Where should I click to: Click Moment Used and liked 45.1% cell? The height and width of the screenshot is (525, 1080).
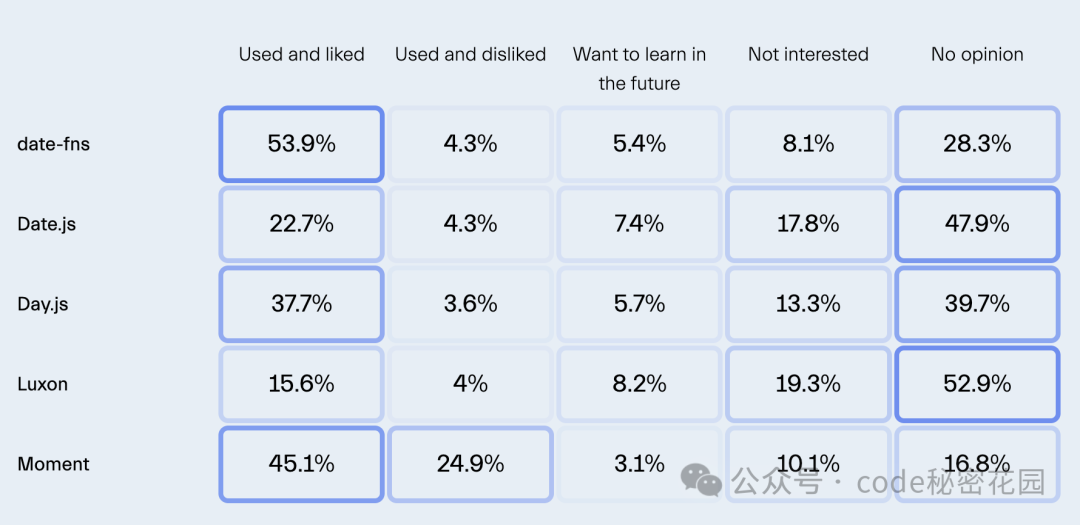[302, 464]
